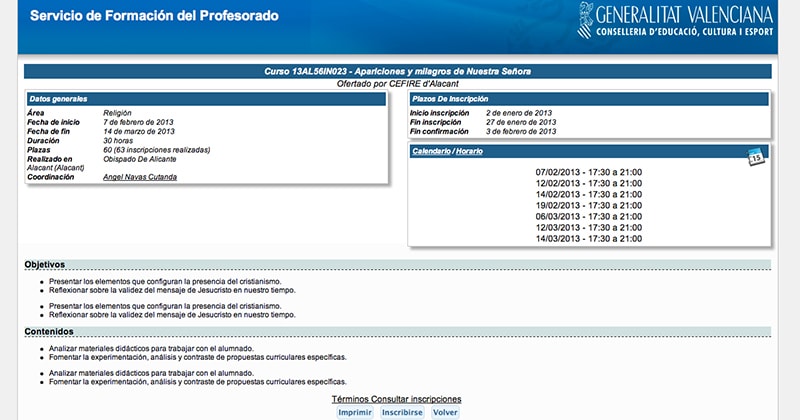
Task: Click the Objetivos section heading
Action: pos(45,264)
